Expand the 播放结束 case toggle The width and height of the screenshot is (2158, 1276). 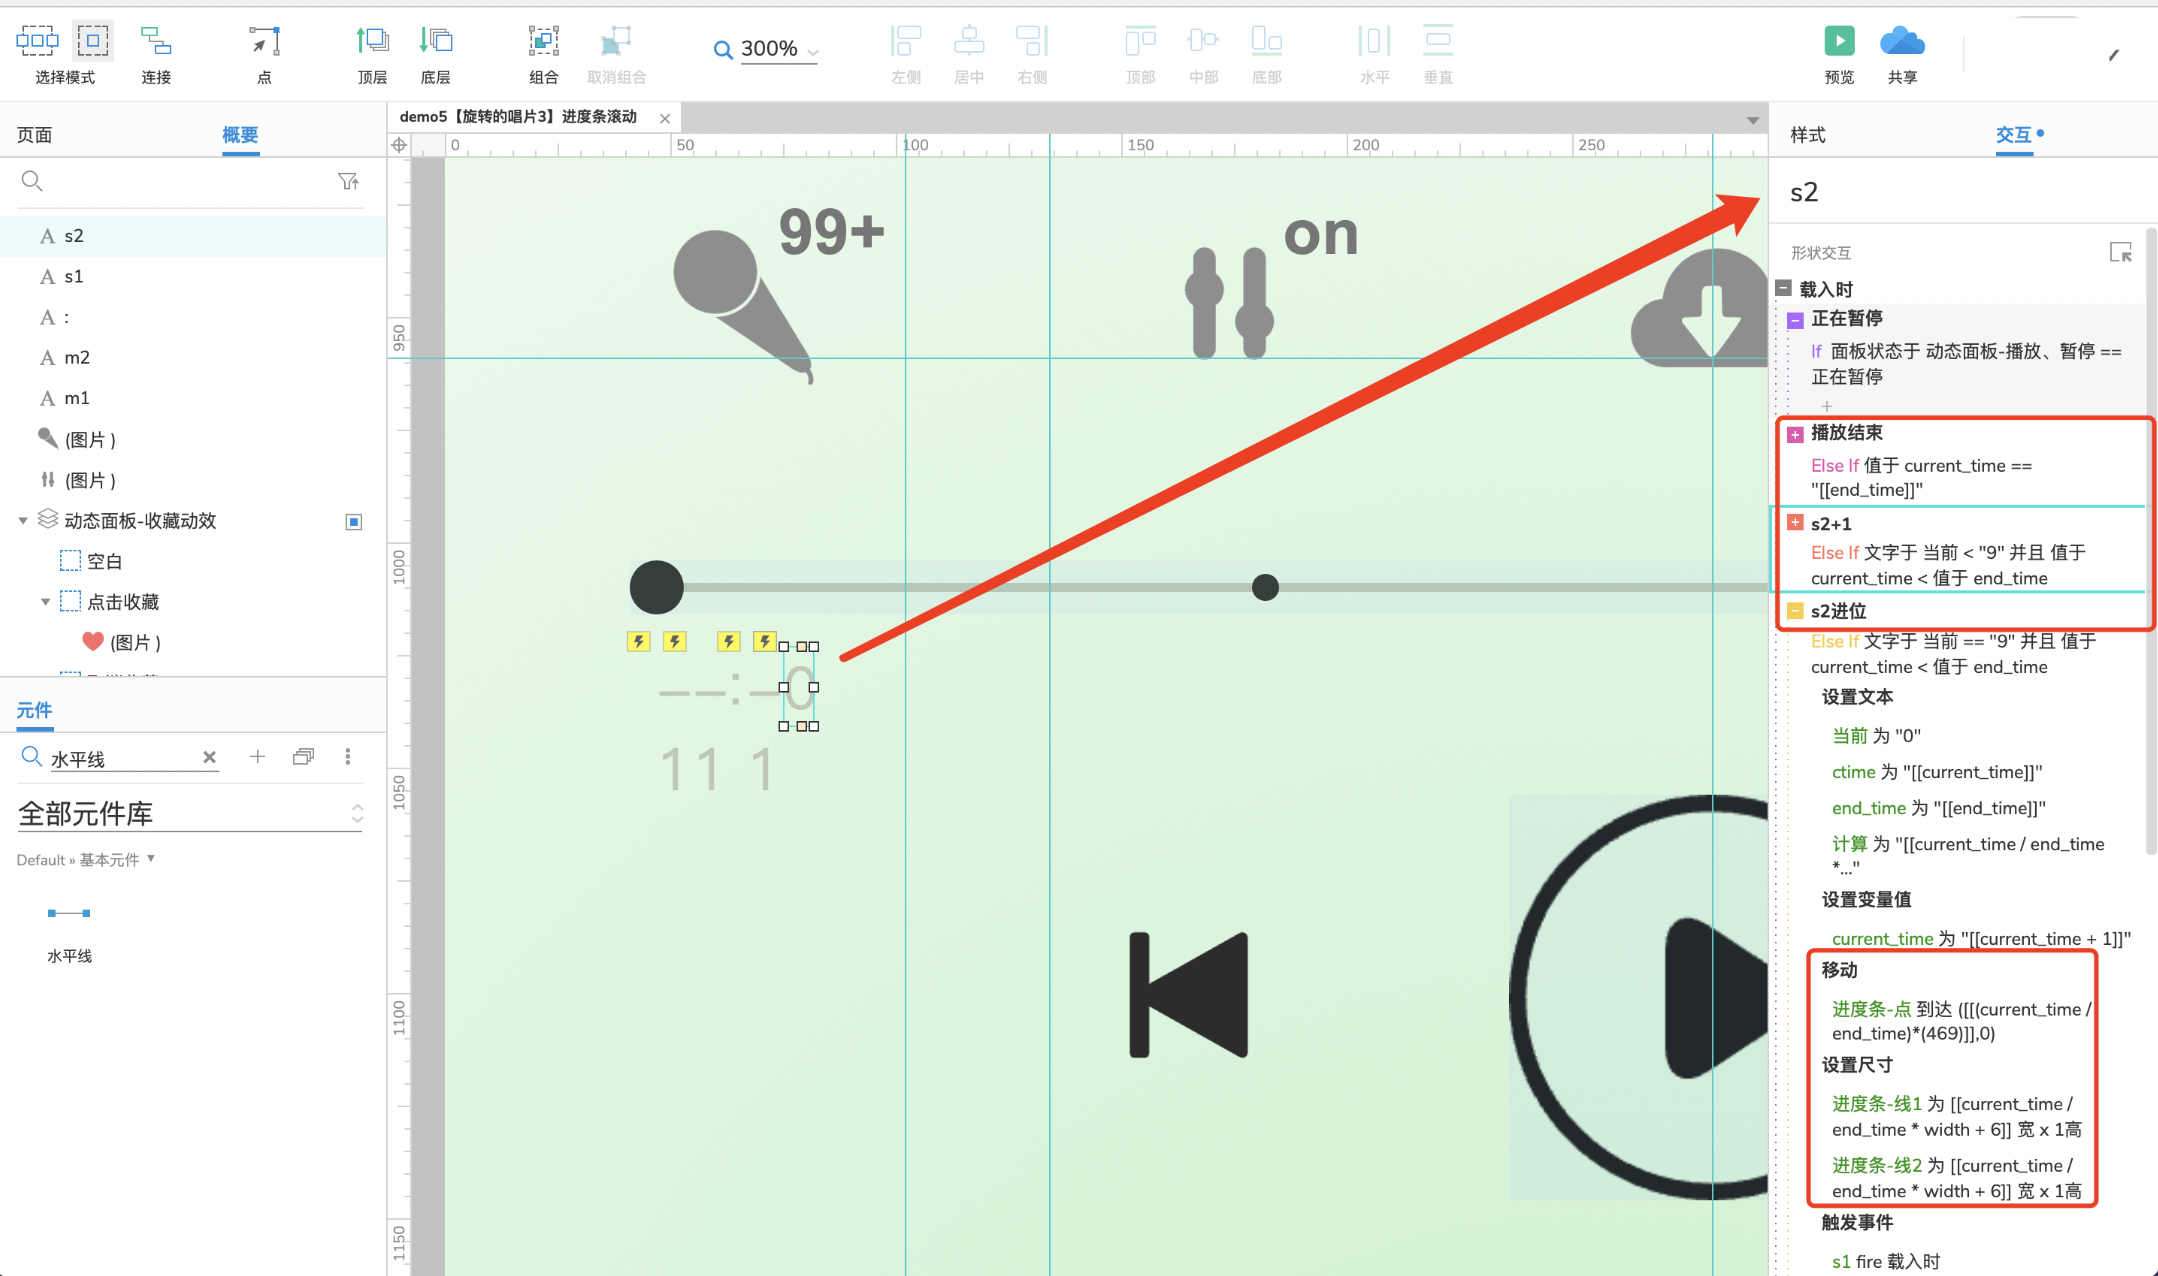[x=1795, y=434]
